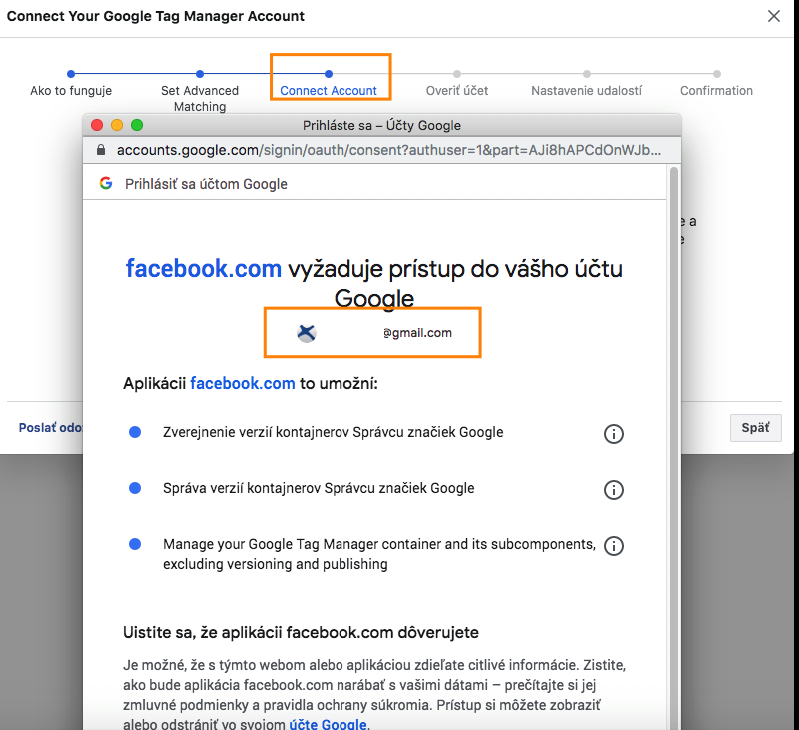Screen dimensions: 799x730
Task: Select the Set Advanced Matching step
Action: 200,98
